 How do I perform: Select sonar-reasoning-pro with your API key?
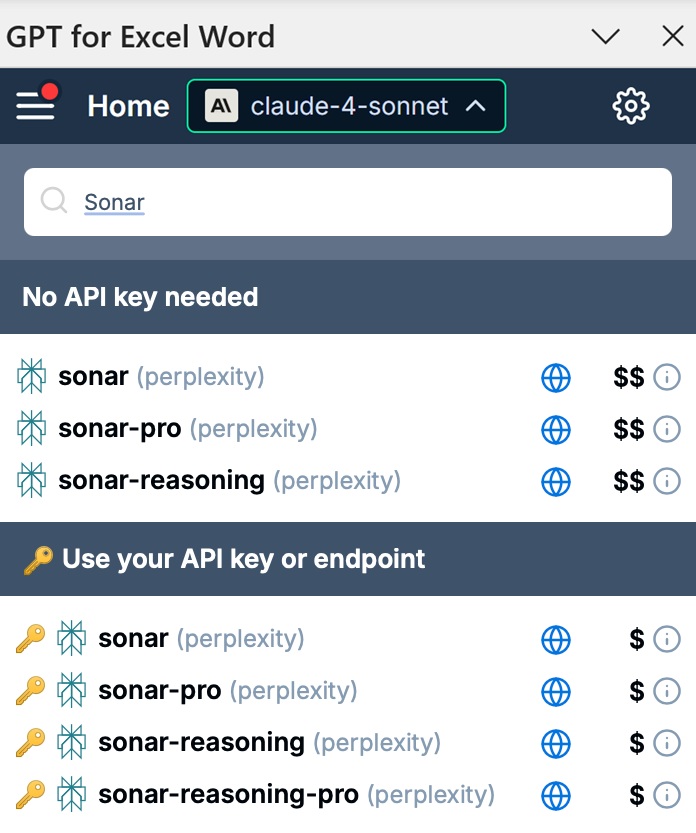[228, 795]
